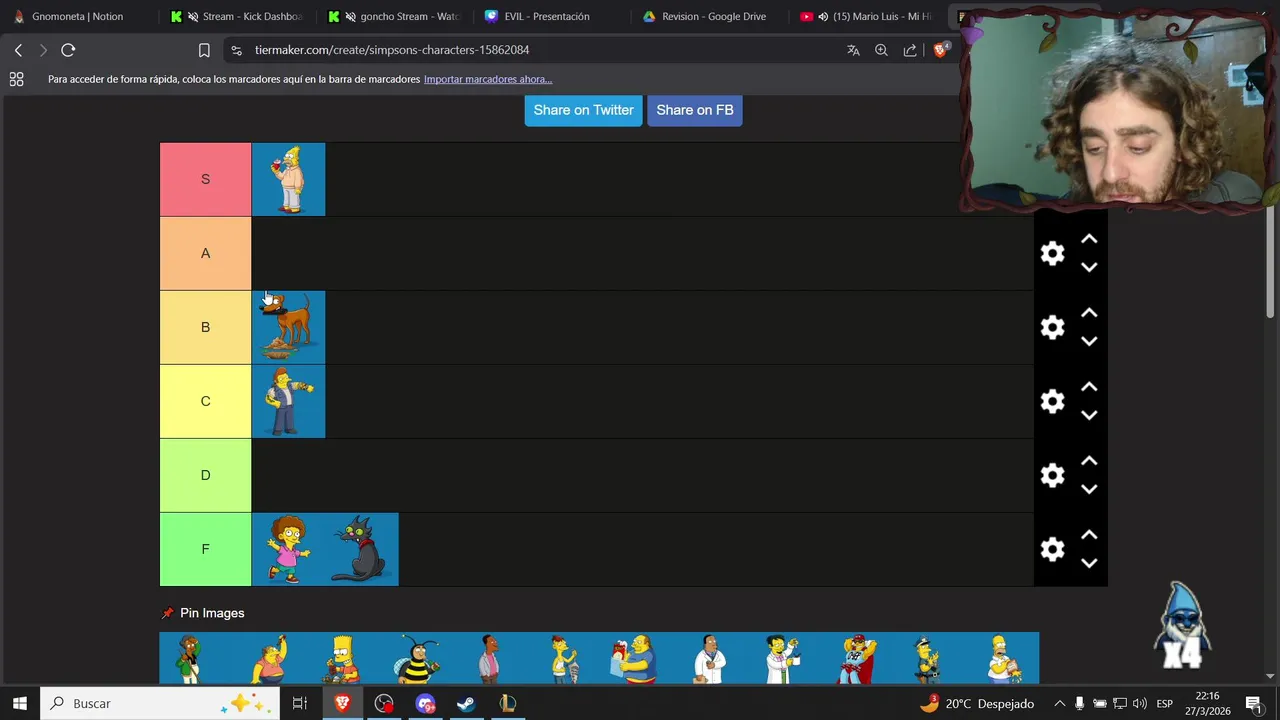Open settings gear for tier A

[x=1052, y=254]
